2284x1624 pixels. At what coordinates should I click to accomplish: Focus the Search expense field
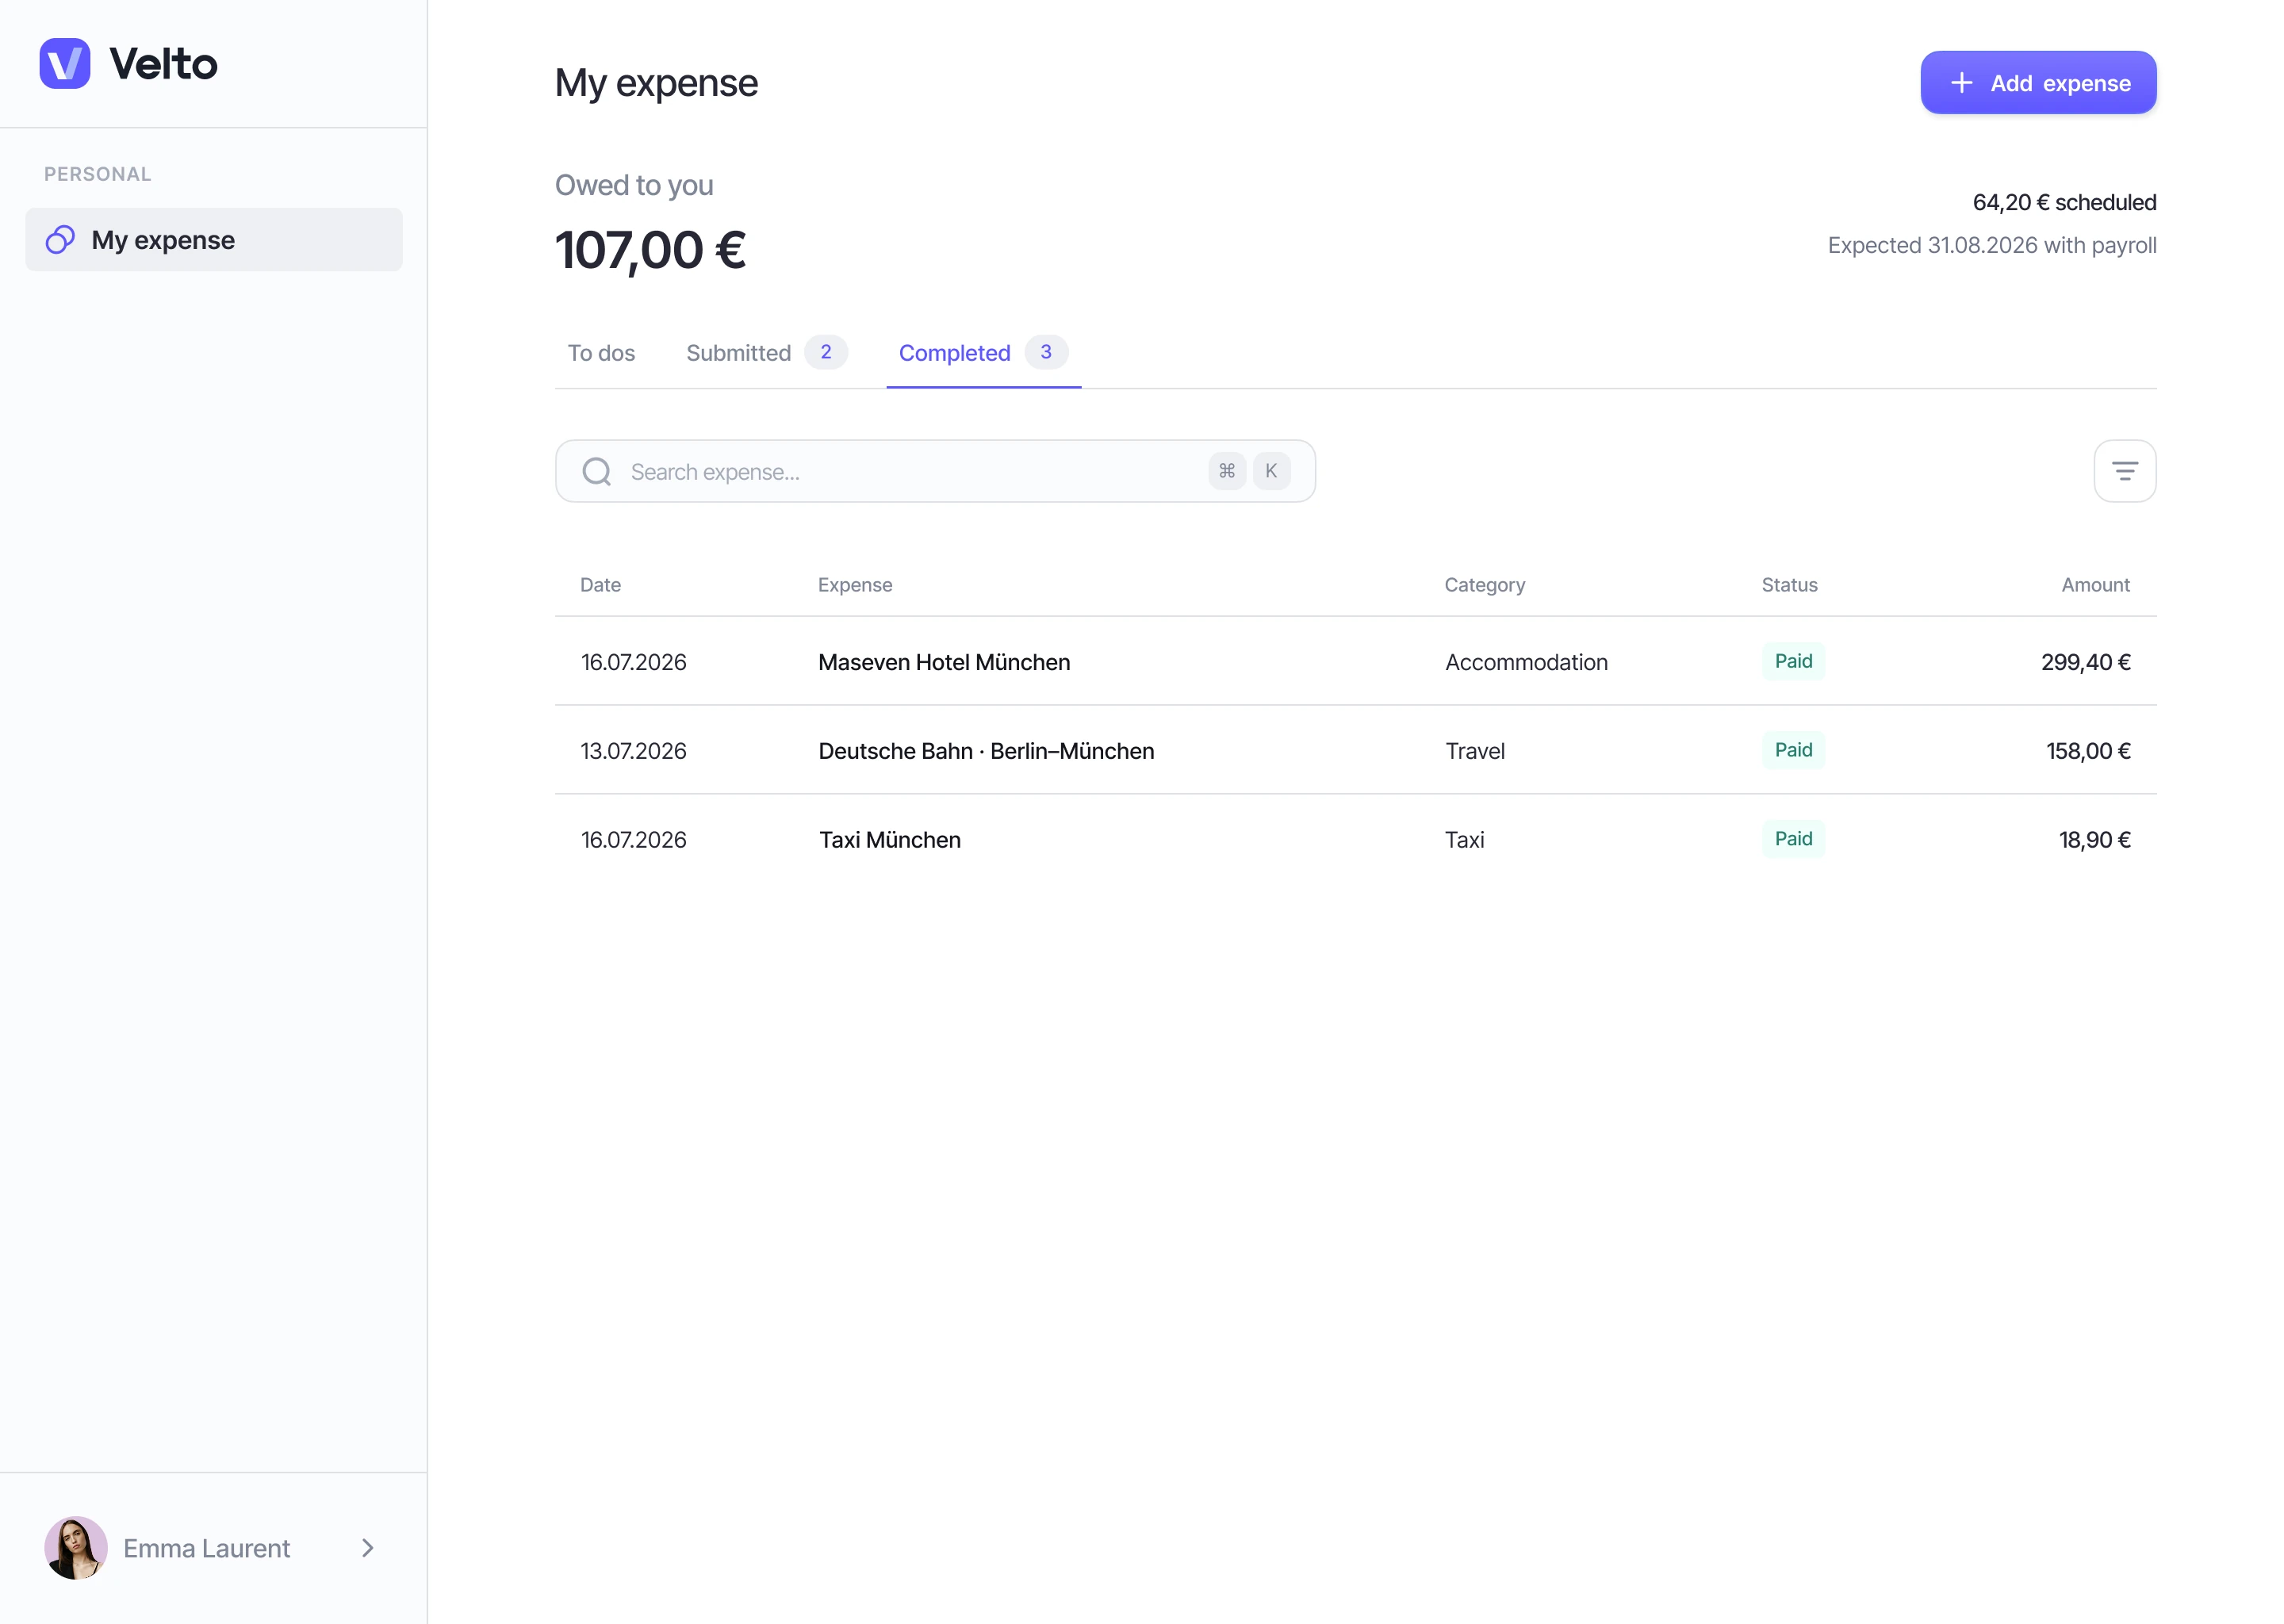[935, 471]
